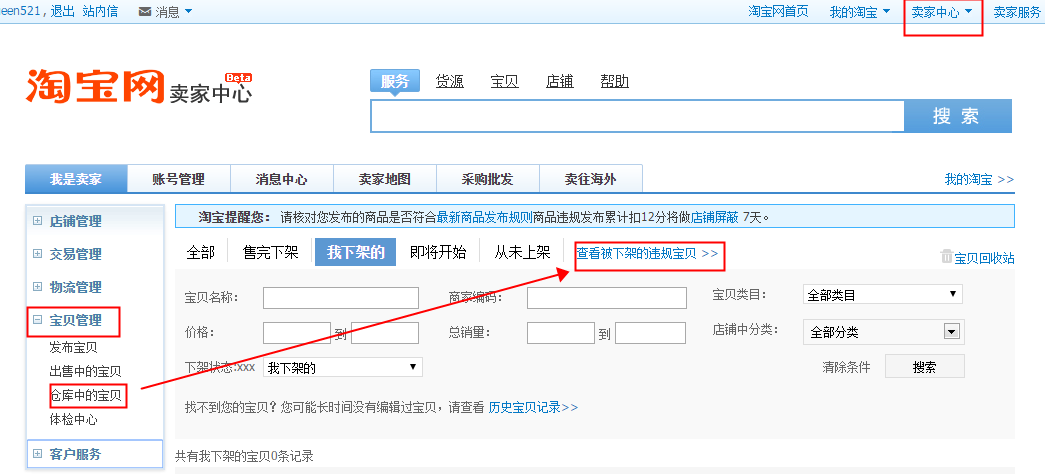Click the 退出 logout link
This screenshot has height=474, width=1045.
coord(63,11)
